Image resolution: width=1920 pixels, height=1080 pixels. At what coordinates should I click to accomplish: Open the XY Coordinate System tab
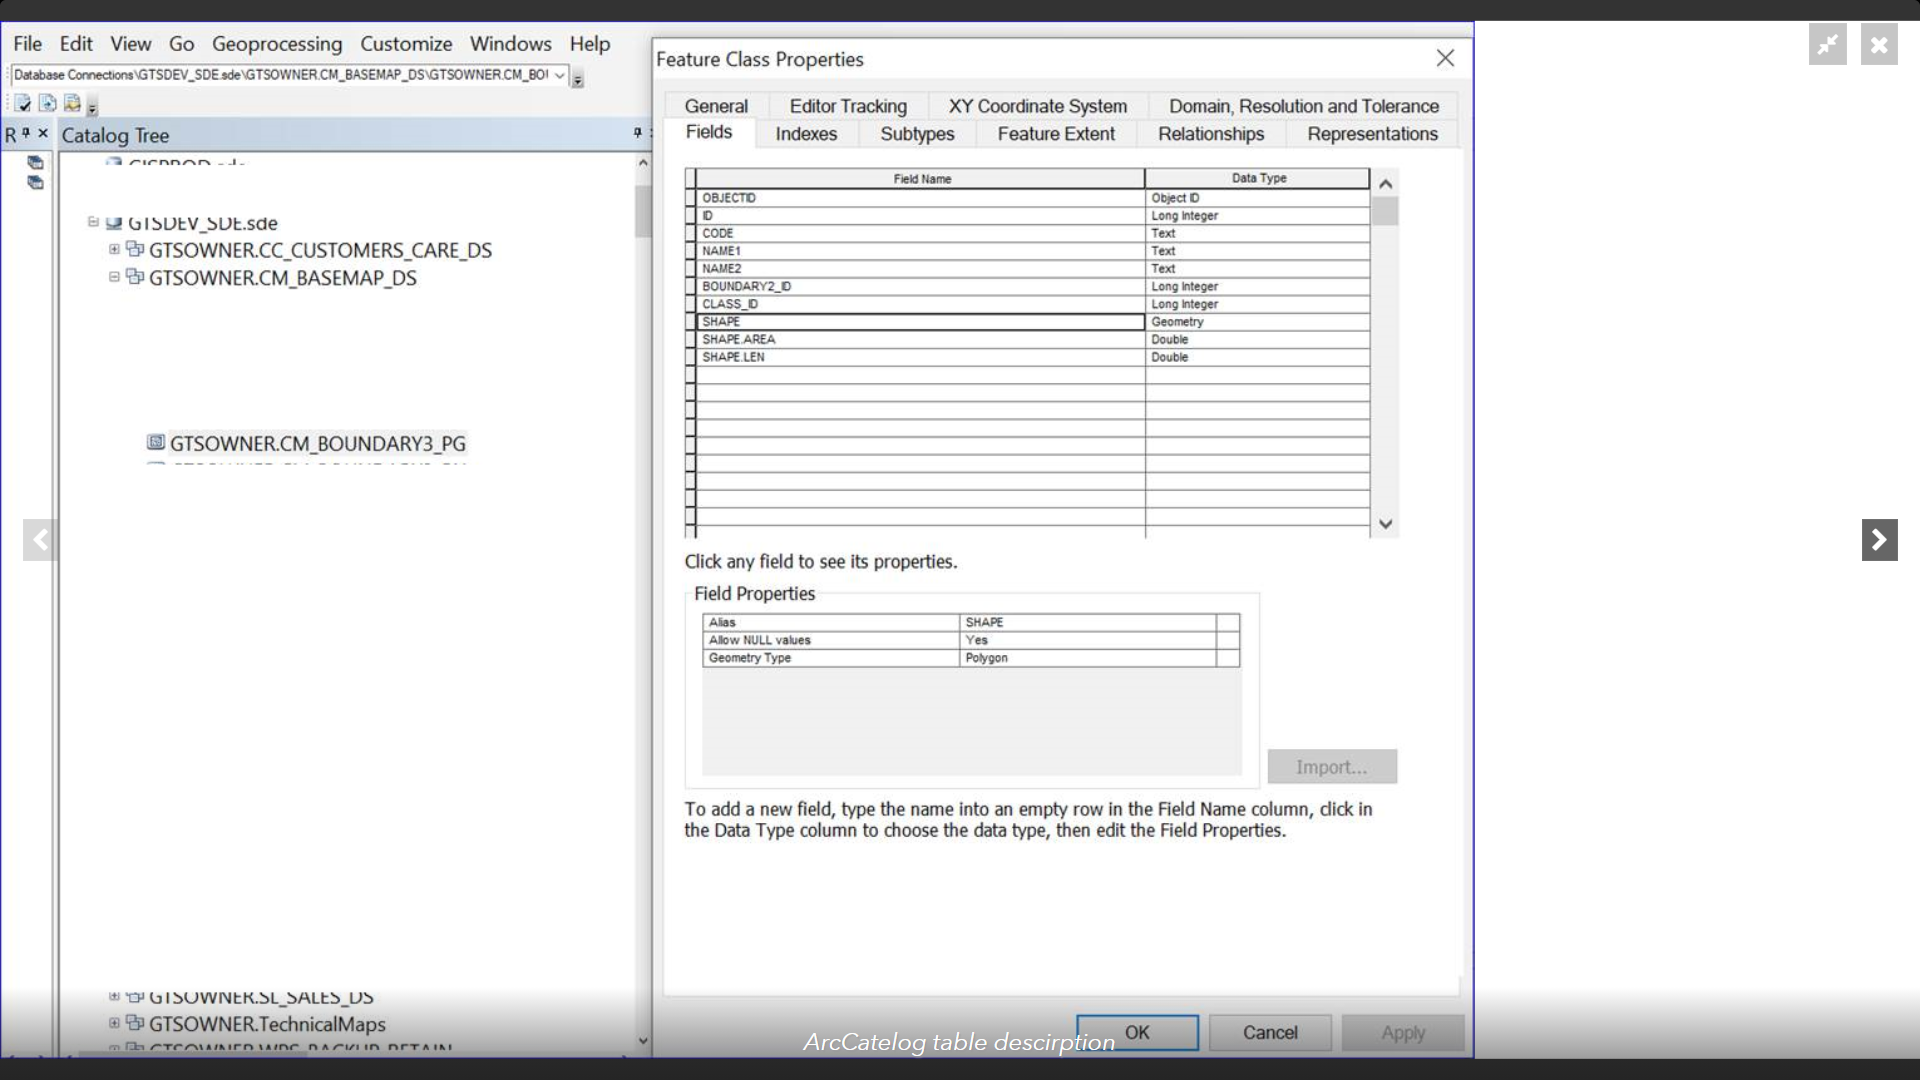(x=1037, y=106)
